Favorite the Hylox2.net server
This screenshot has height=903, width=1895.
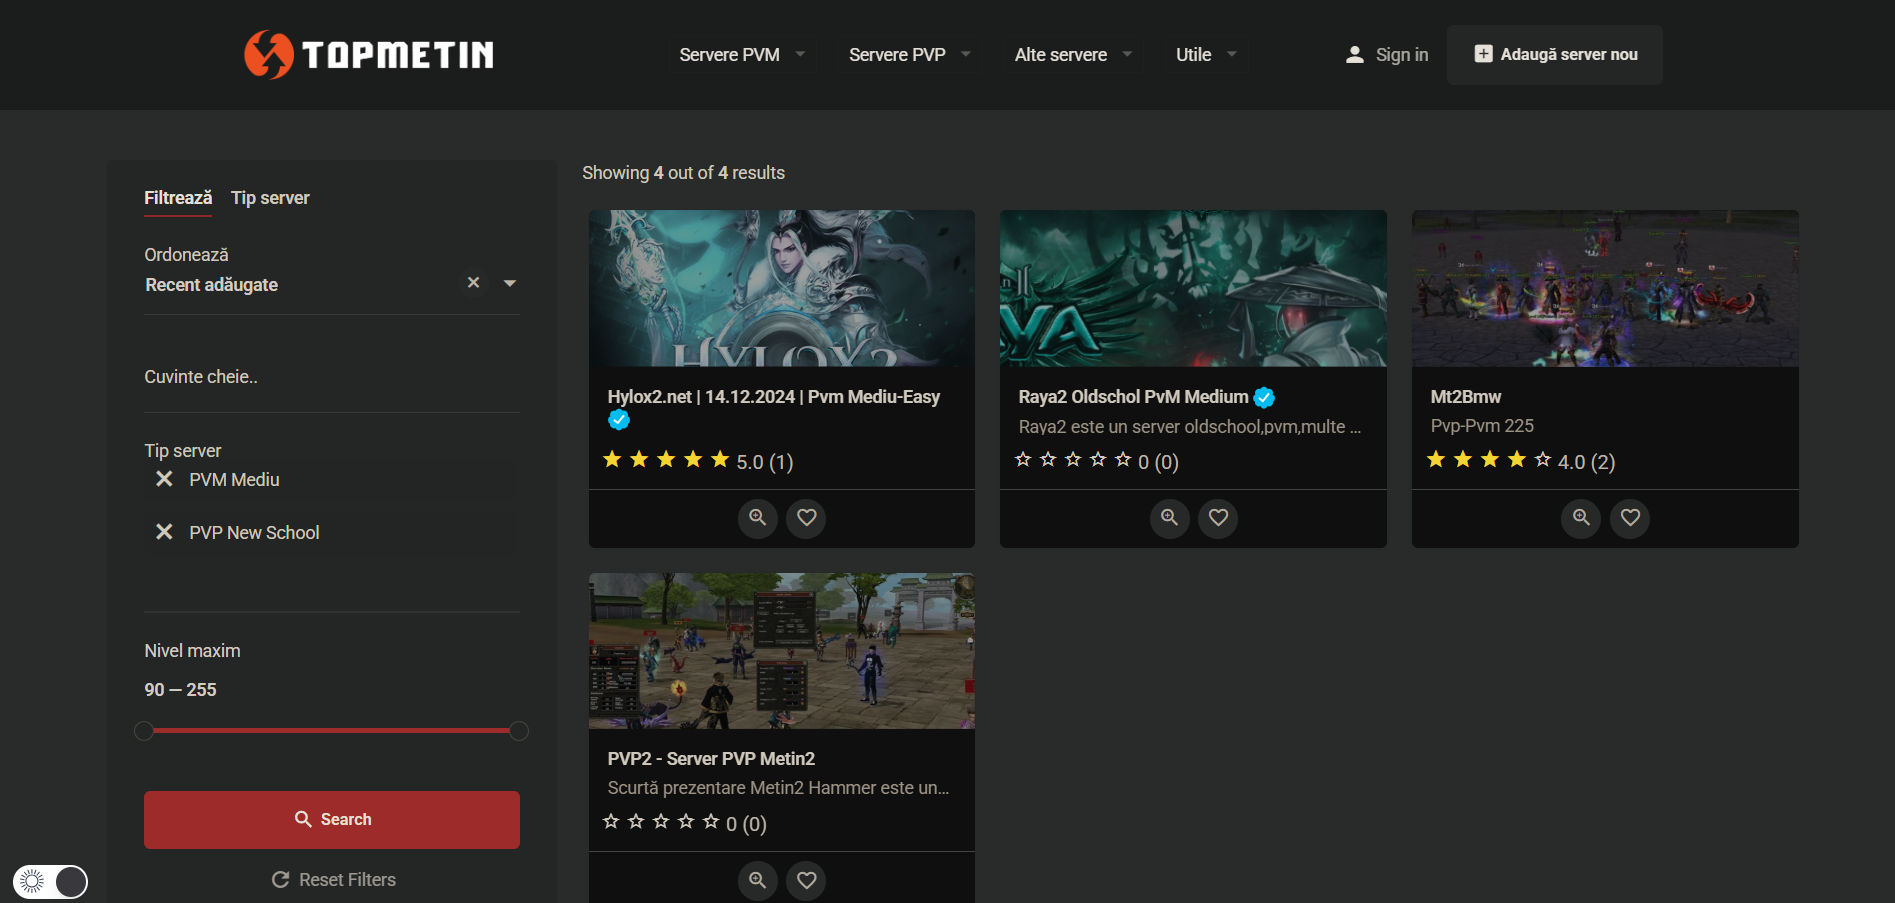pyautogui.click(x=806, y=518)
